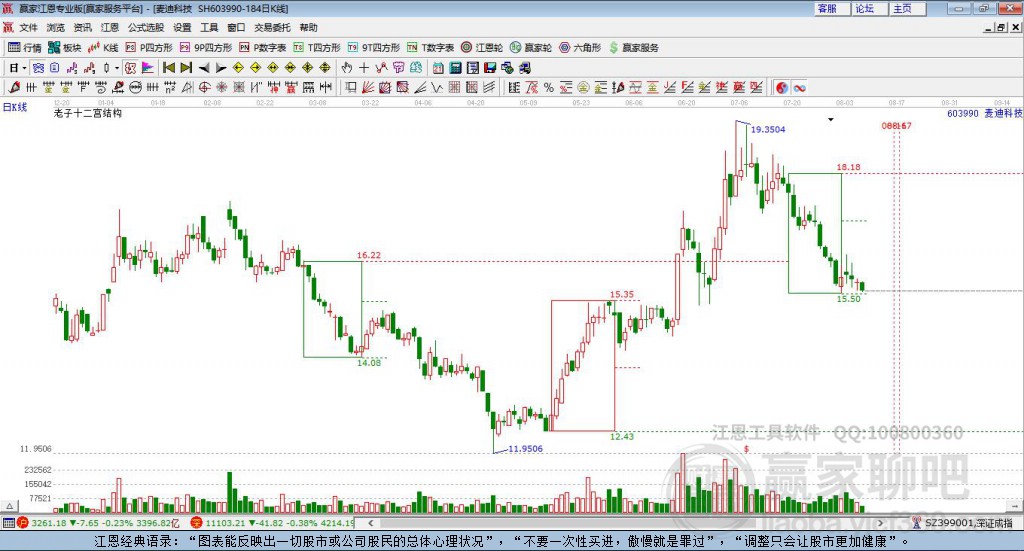
Task: Open the T数字表 time table
Action: [430, 48]
